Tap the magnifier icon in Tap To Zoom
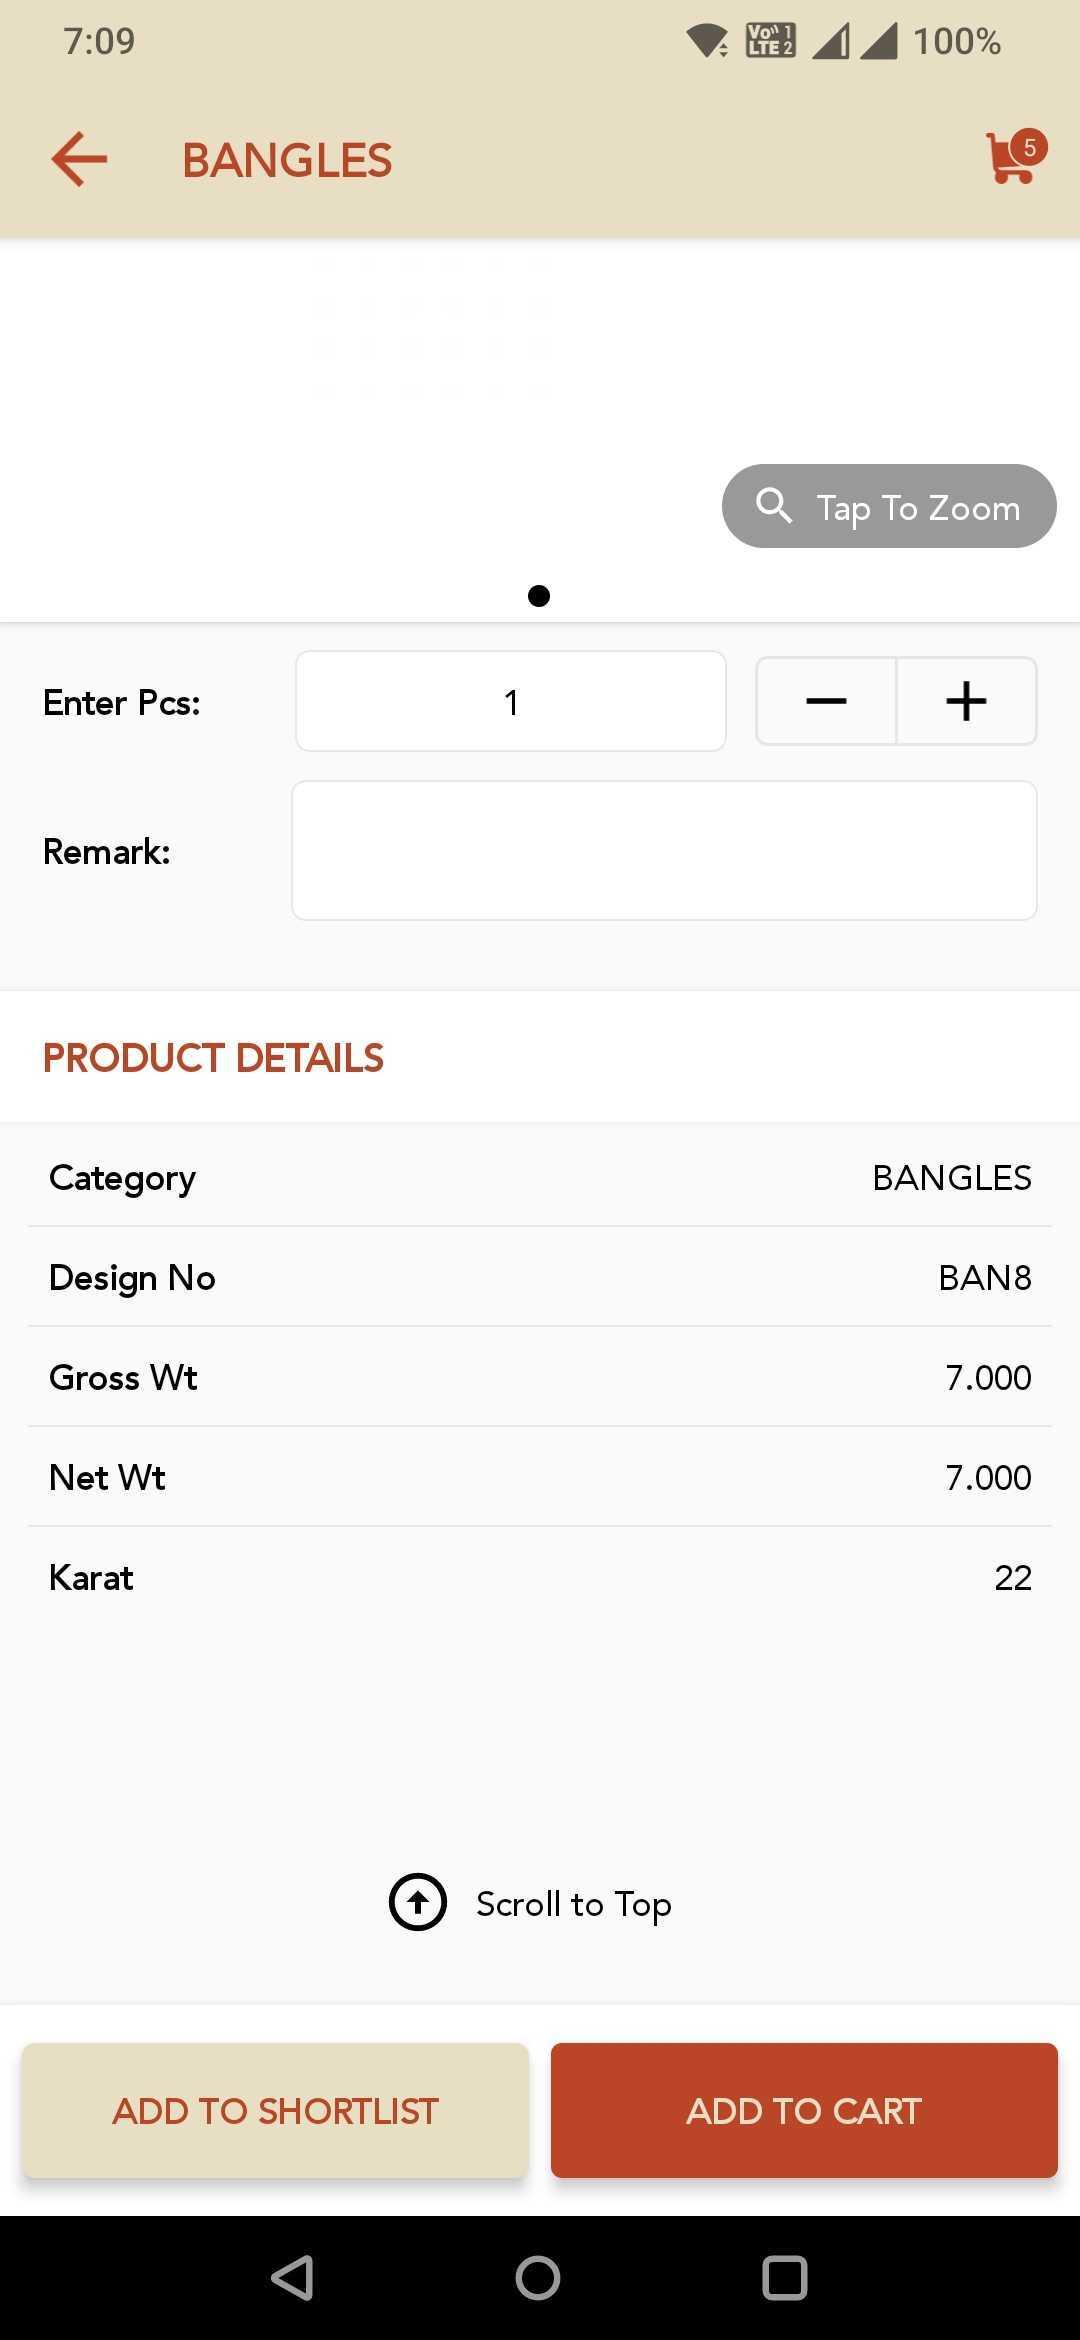This screenshot has height=2340, width=1080. click(774, 506)
